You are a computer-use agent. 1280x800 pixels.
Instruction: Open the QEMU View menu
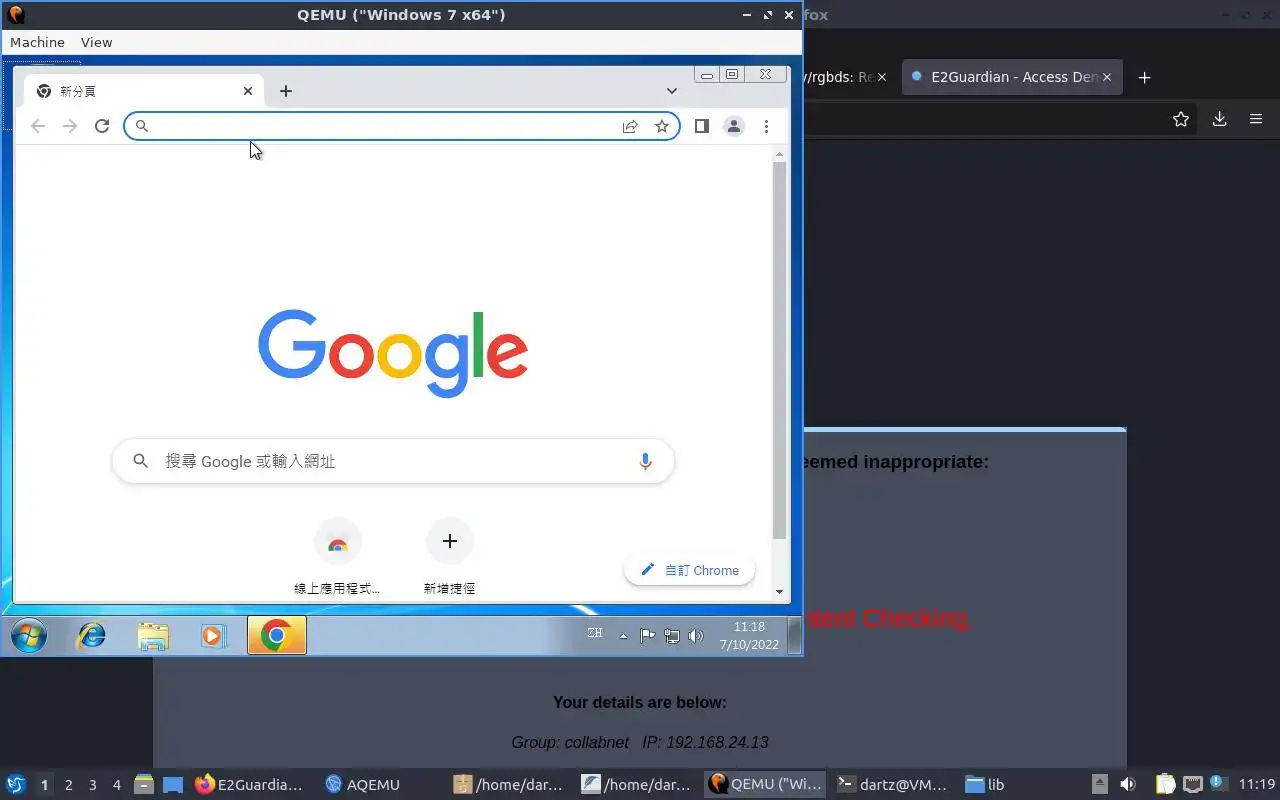click(97, 42)
